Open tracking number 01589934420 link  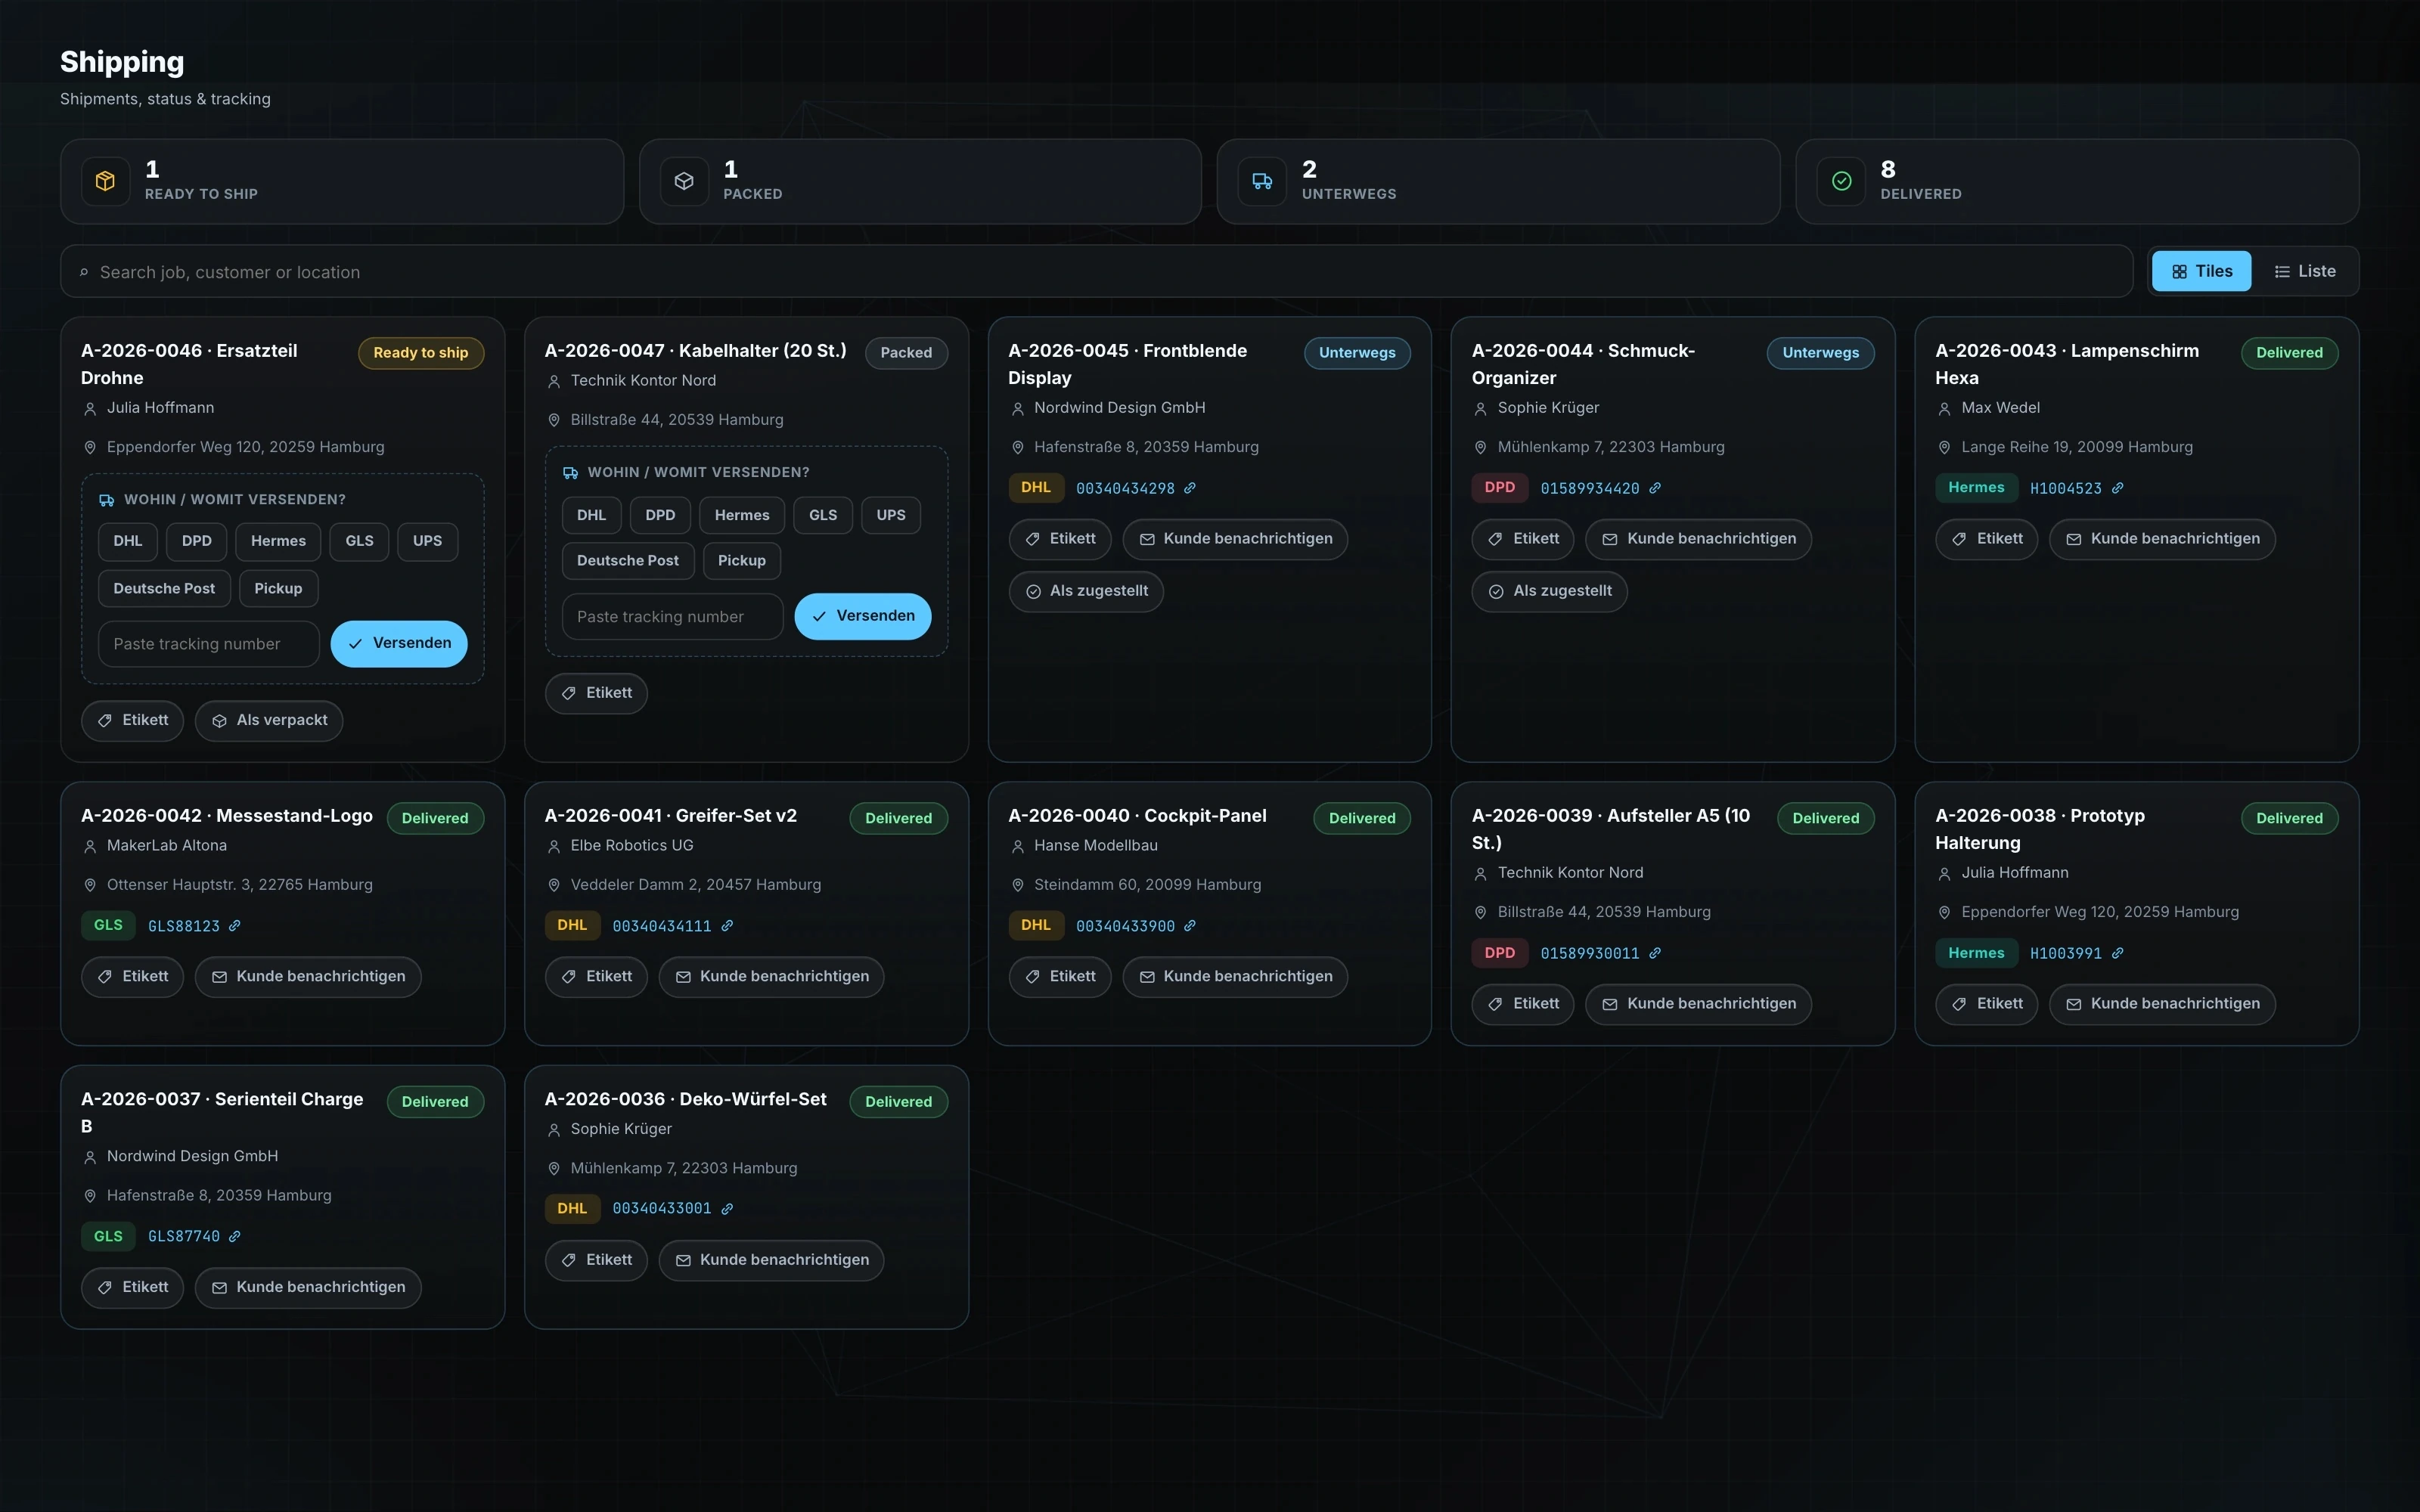tap(1589, 488)
